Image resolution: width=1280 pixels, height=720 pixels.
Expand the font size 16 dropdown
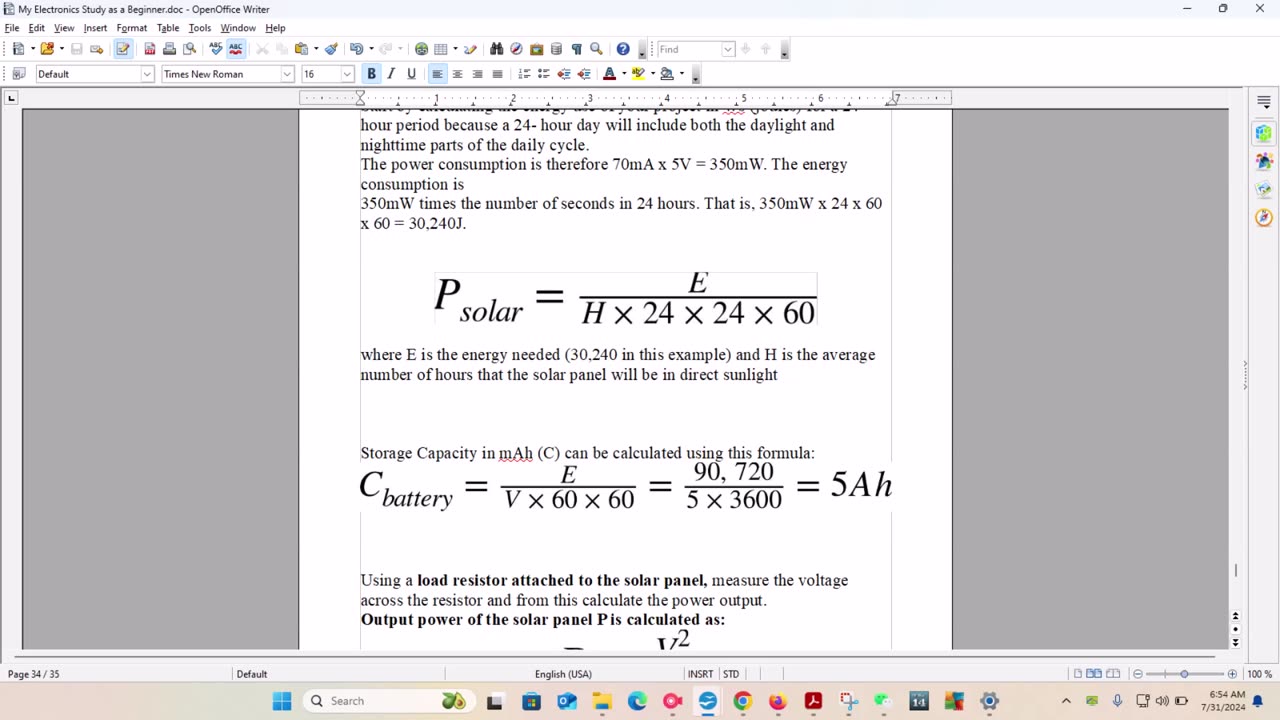[x=347, y=74]
